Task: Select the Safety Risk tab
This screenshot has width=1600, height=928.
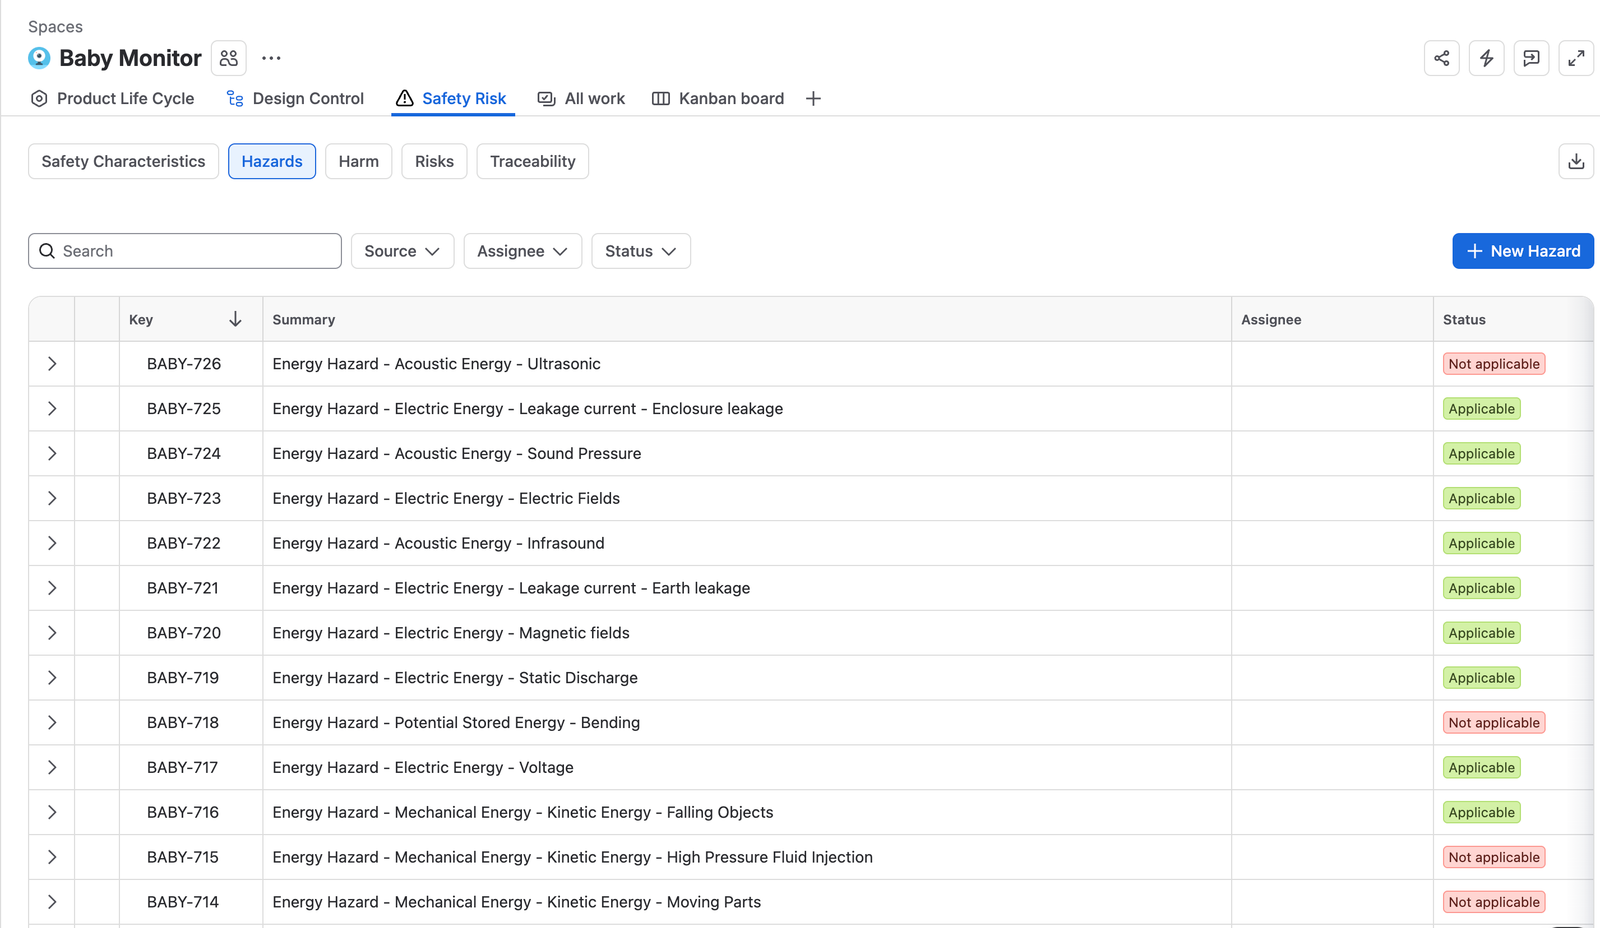Action: point(452,98)
